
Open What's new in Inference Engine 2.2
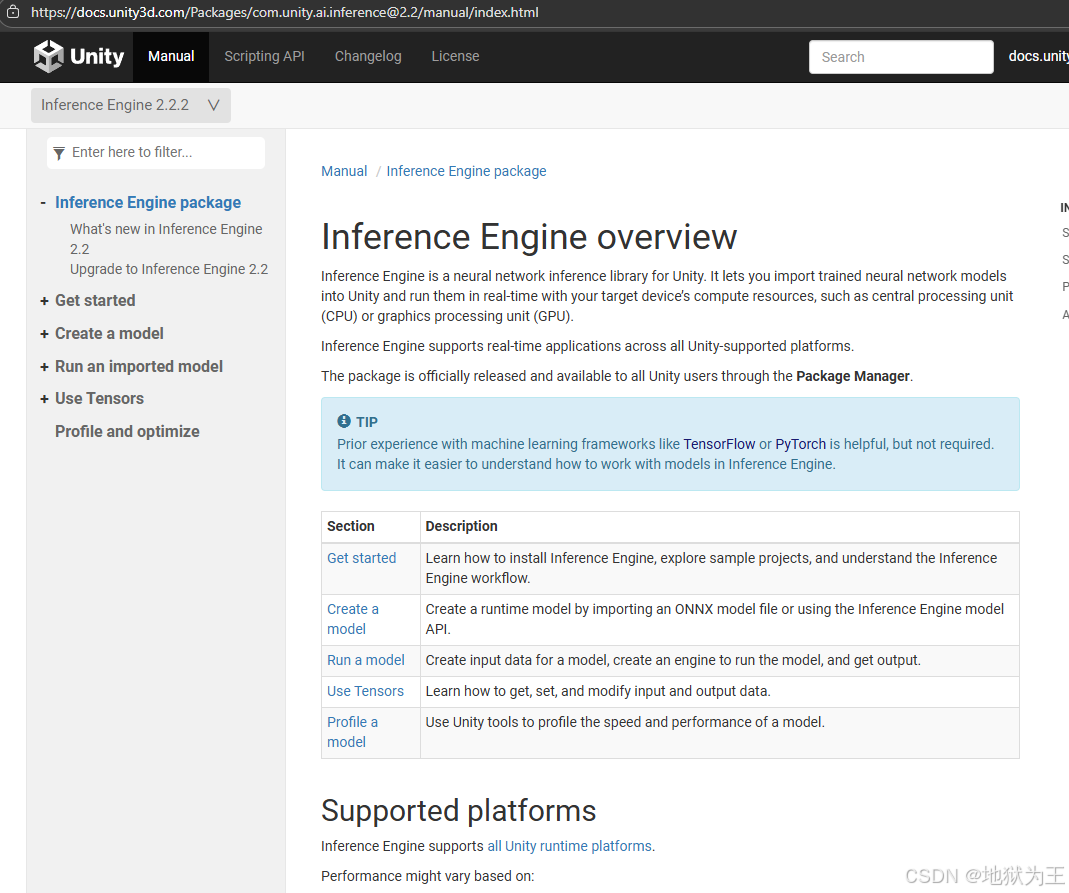[x=166, y=239]
